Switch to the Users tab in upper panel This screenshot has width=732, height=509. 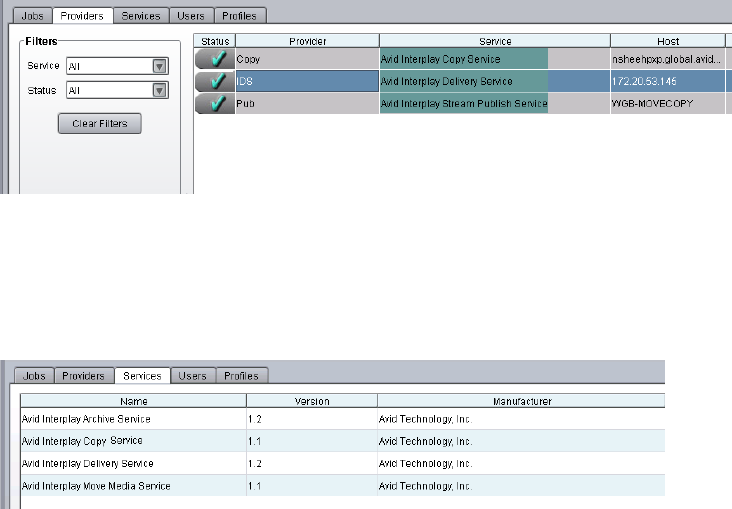191,16
